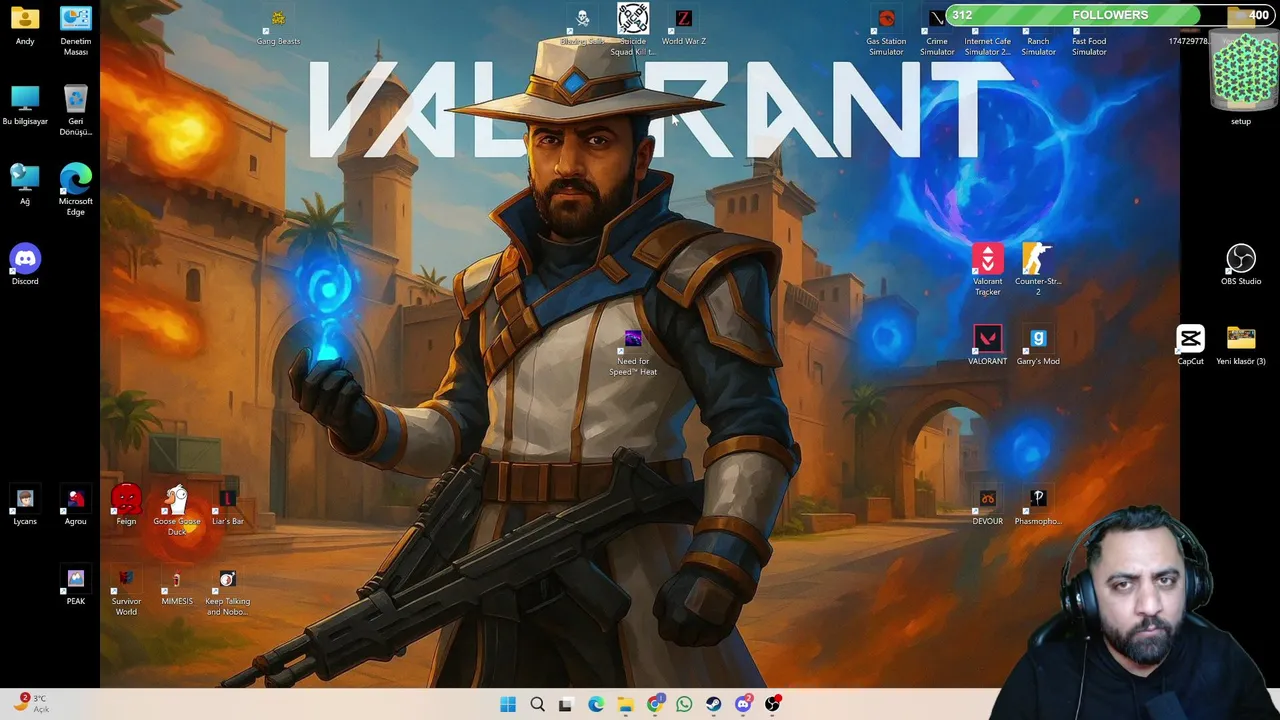Select the Keep Talking and Nobody shortcut

(x=227, y=592)
